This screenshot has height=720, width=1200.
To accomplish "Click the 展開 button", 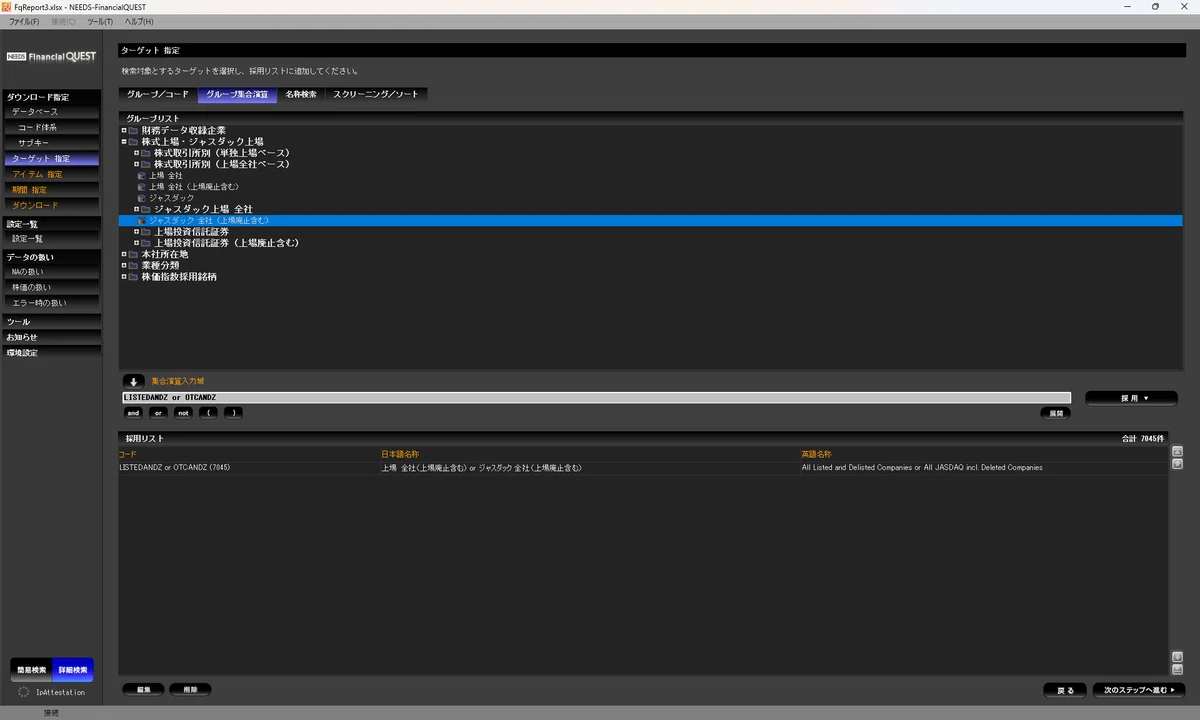I will coord(1055,413).
